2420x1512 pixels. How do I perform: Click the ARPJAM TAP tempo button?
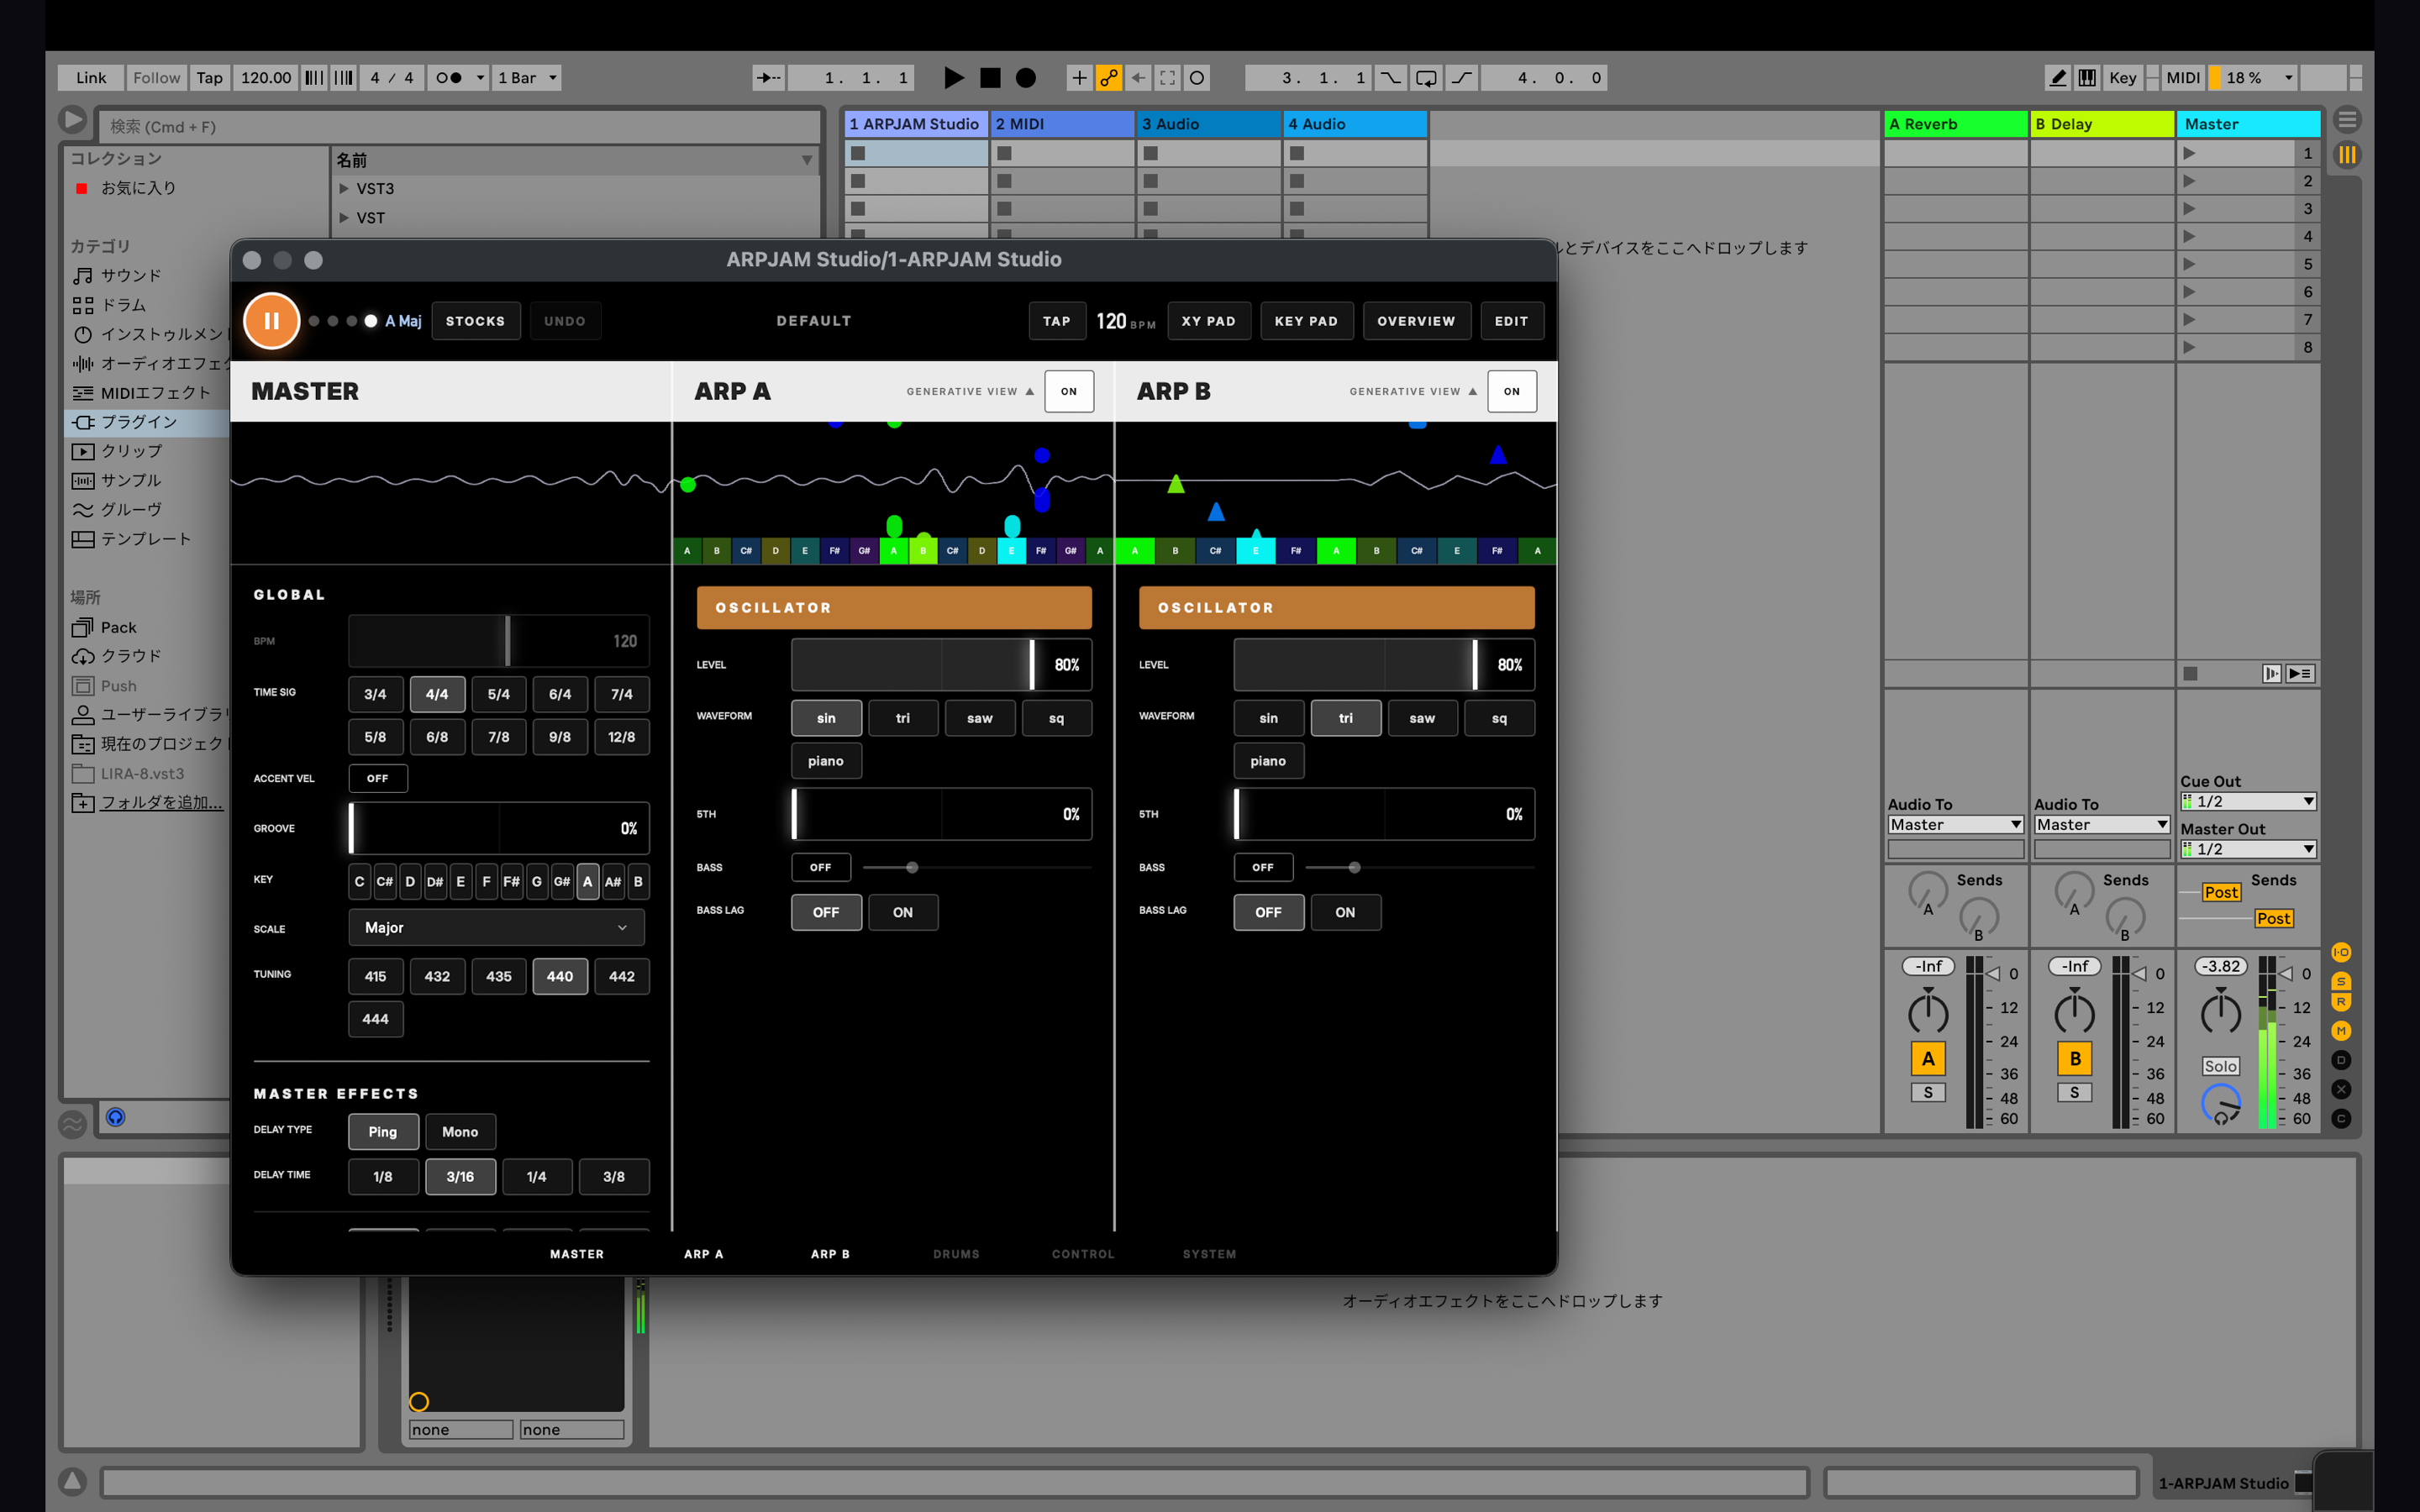[x=1056, y=321]
